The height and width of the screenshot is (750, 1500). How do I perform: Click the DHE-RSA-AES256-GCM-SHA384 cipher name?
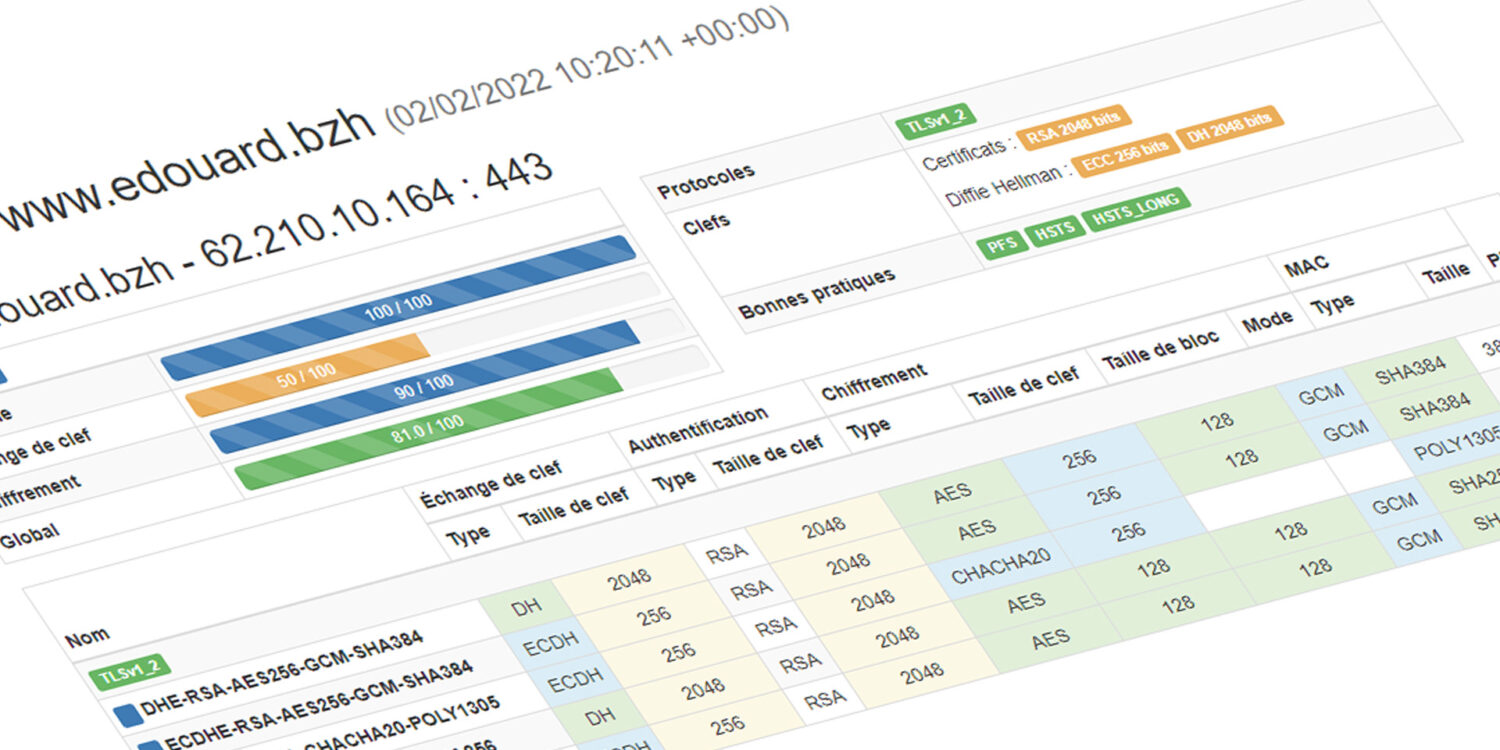pos(281,674)
